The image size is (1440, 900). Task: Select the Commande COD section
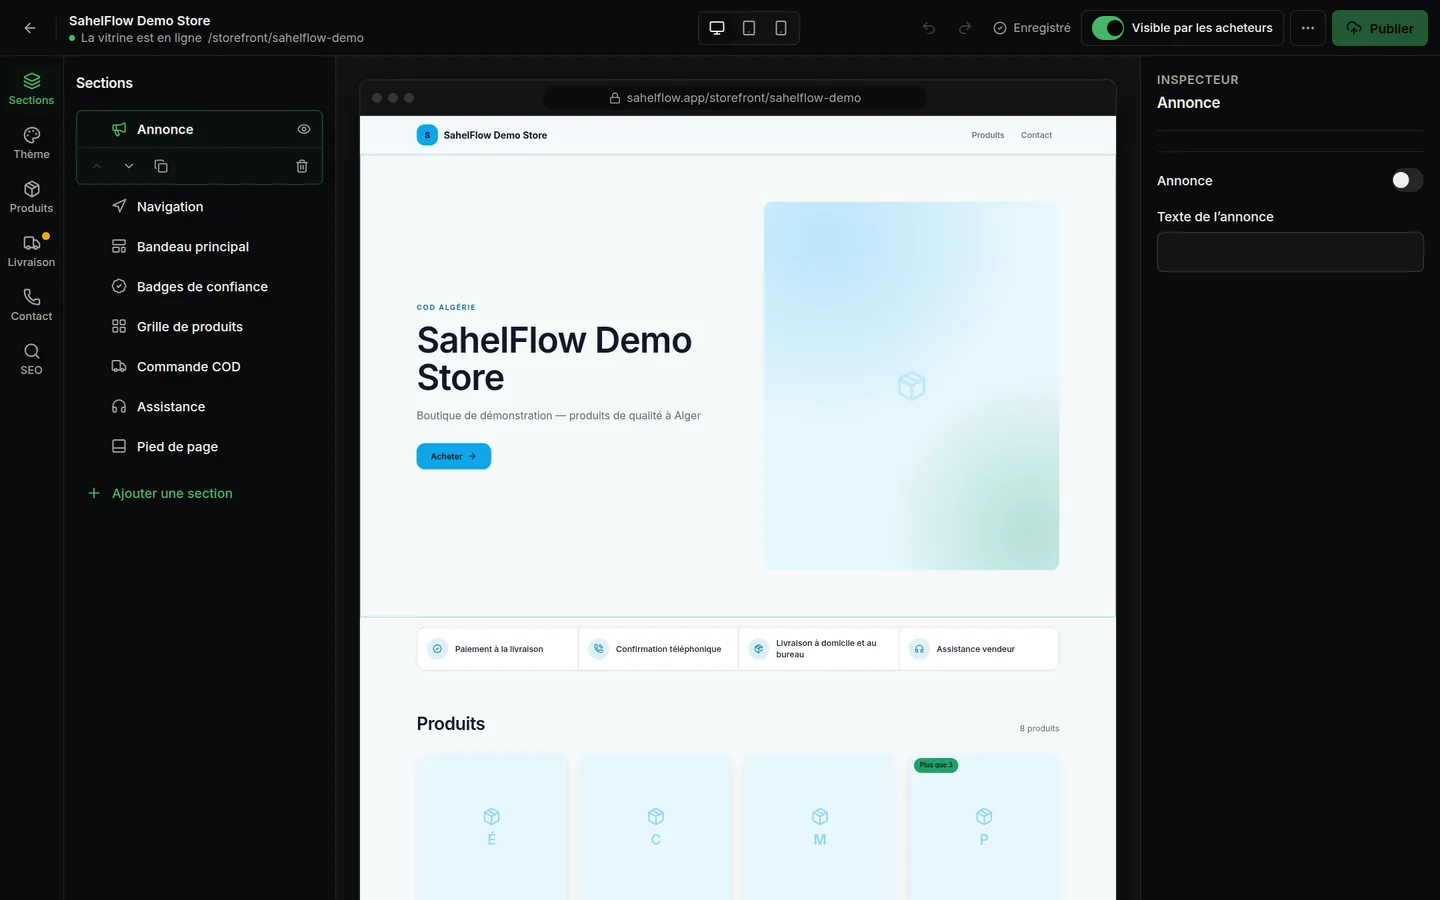pos(199,367)
